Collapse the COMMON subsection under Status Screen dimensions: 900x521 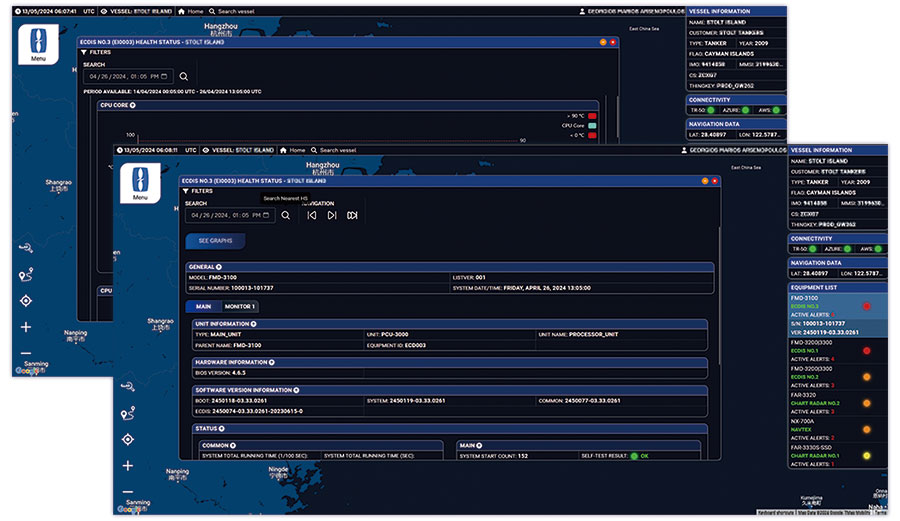[x=233, y=445]
